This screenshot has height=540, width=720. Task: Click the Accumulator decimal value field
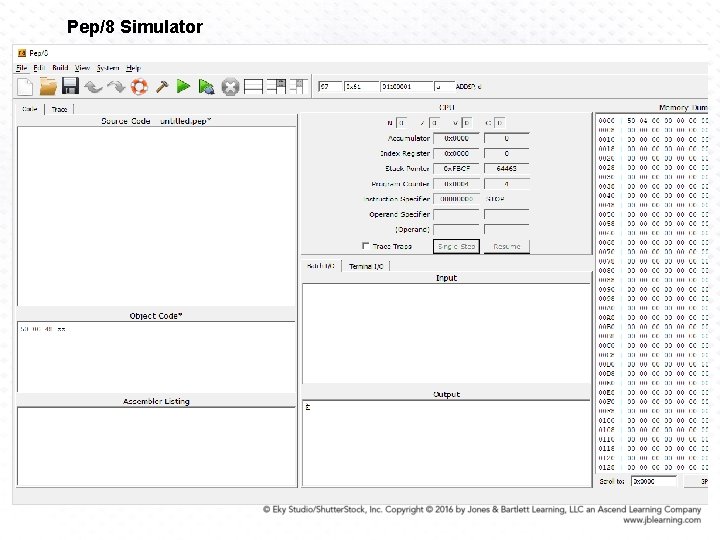tap(506, 138)
